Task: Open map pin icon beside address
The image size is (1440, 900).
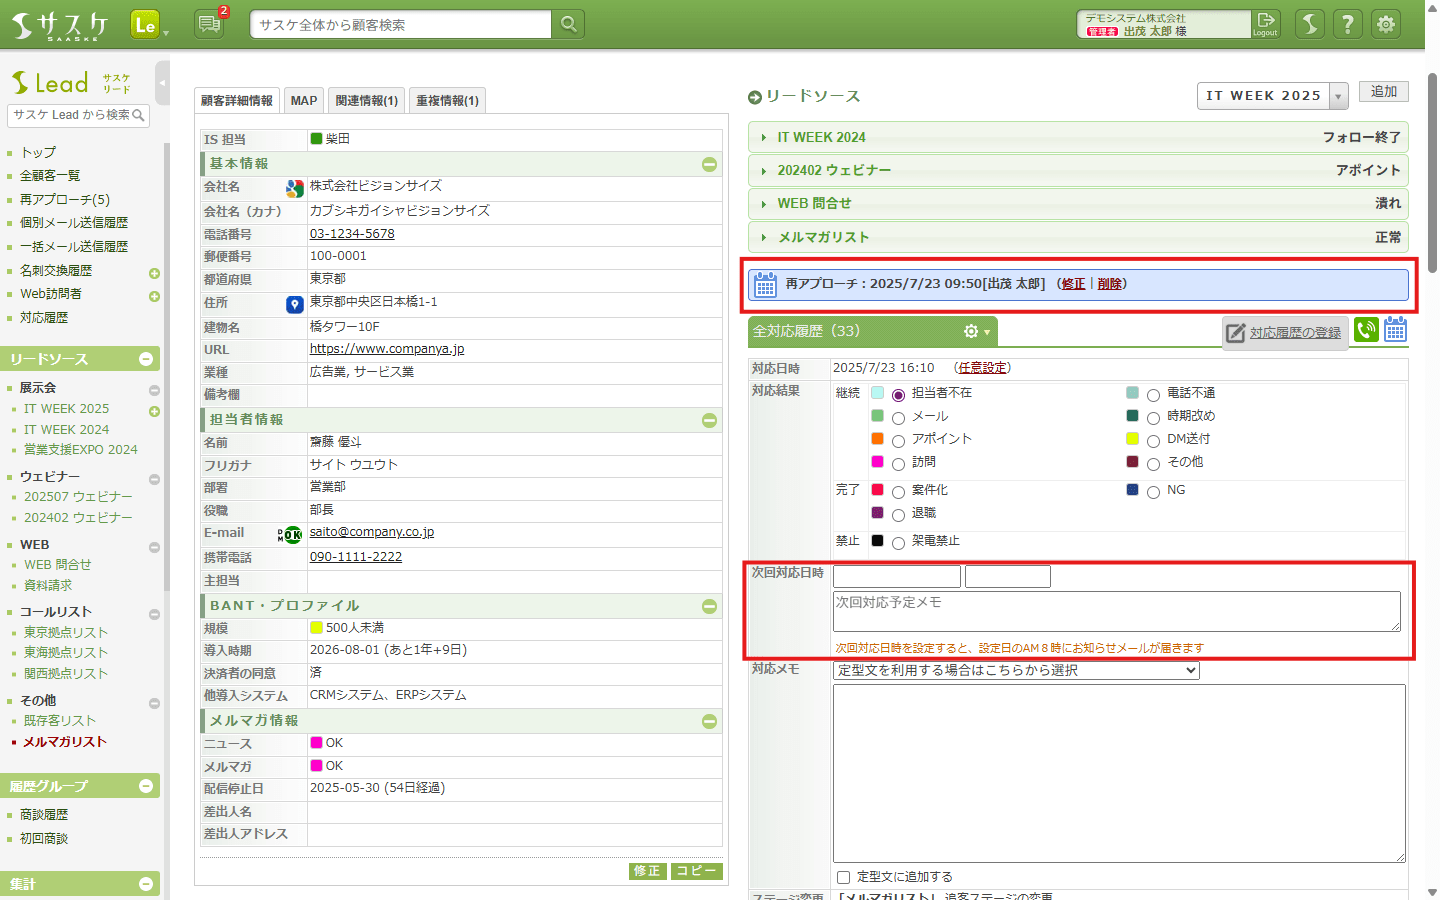Action: tap(294, 304)
